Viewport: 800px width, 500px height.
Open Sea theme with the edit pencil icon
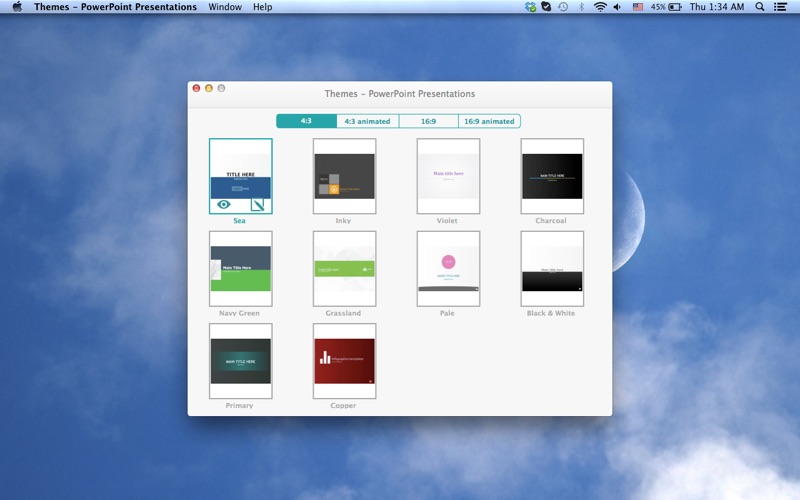click(258, 205)
